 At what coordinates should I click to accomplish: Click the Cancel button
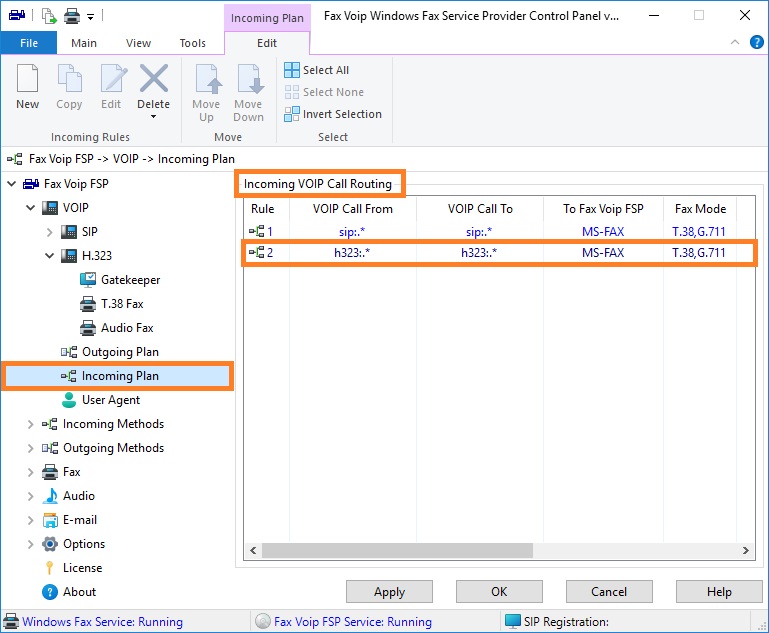[x=609, y=592]
